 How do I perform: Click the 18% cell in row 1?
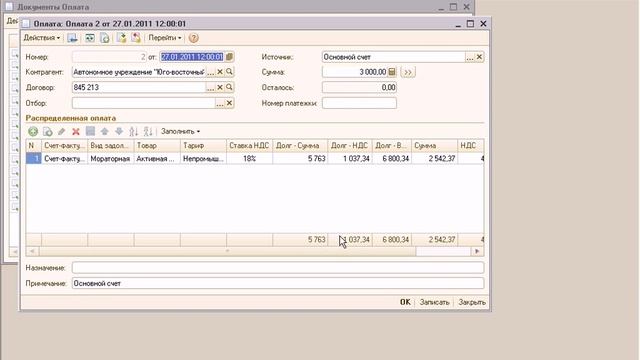pyautogui.click(x=249, y=158)
